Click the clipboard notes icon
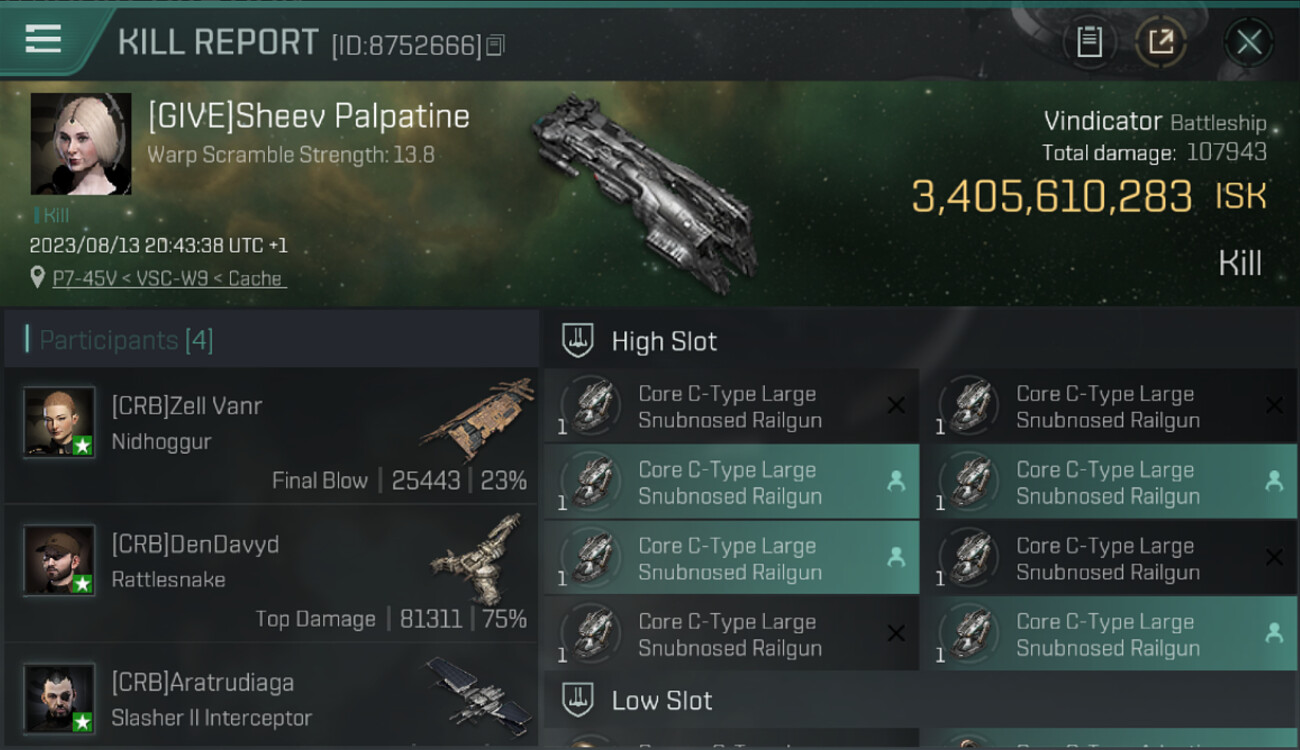Screen dimensions: 1300x750 coord(1089,42)
